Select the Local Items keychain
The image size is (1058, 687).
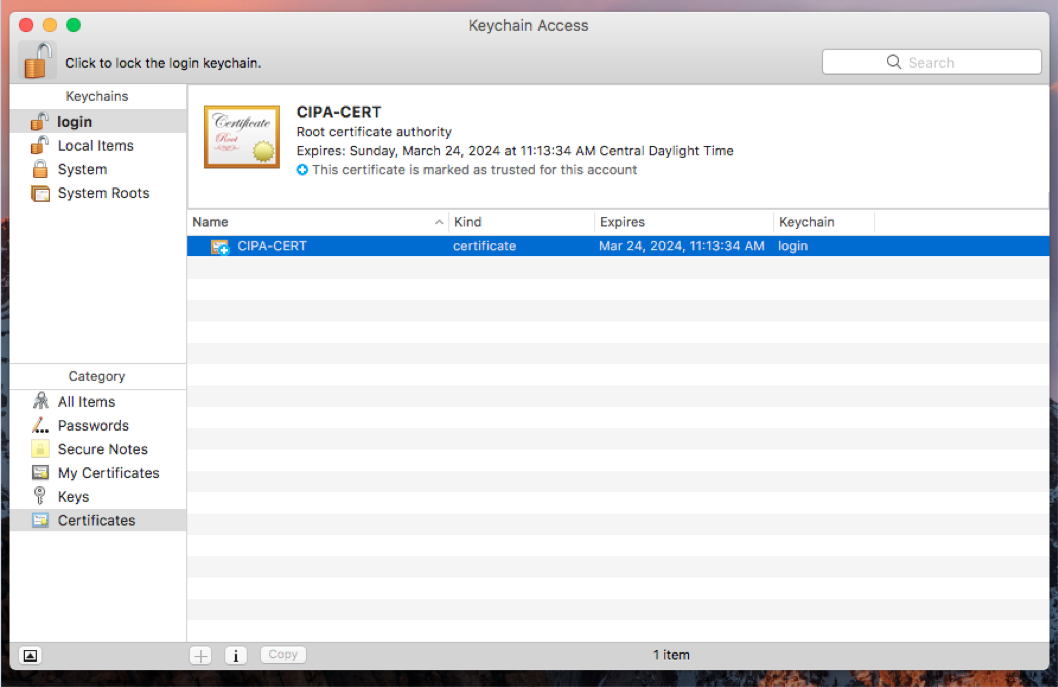click(x=95, y=146)
